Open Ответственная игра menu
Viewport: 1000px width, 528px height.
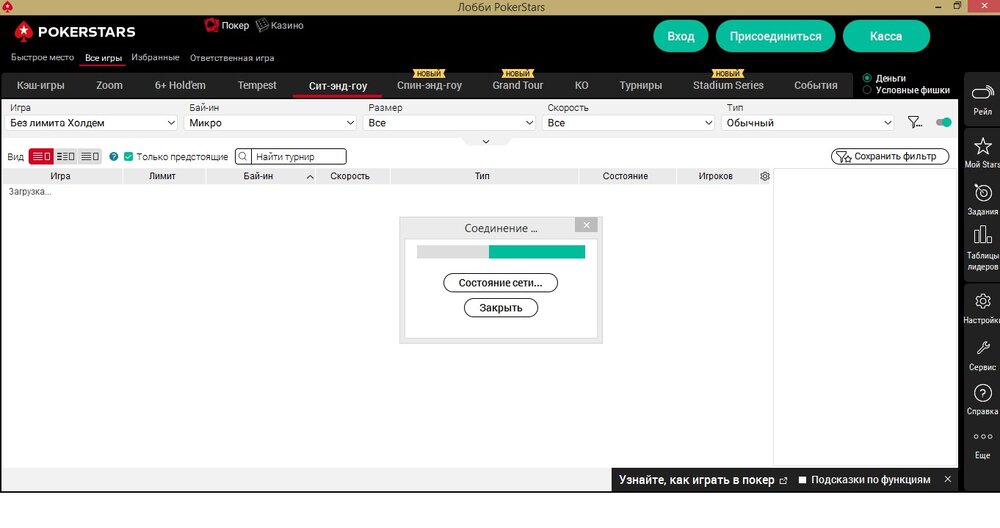[232, 57]
